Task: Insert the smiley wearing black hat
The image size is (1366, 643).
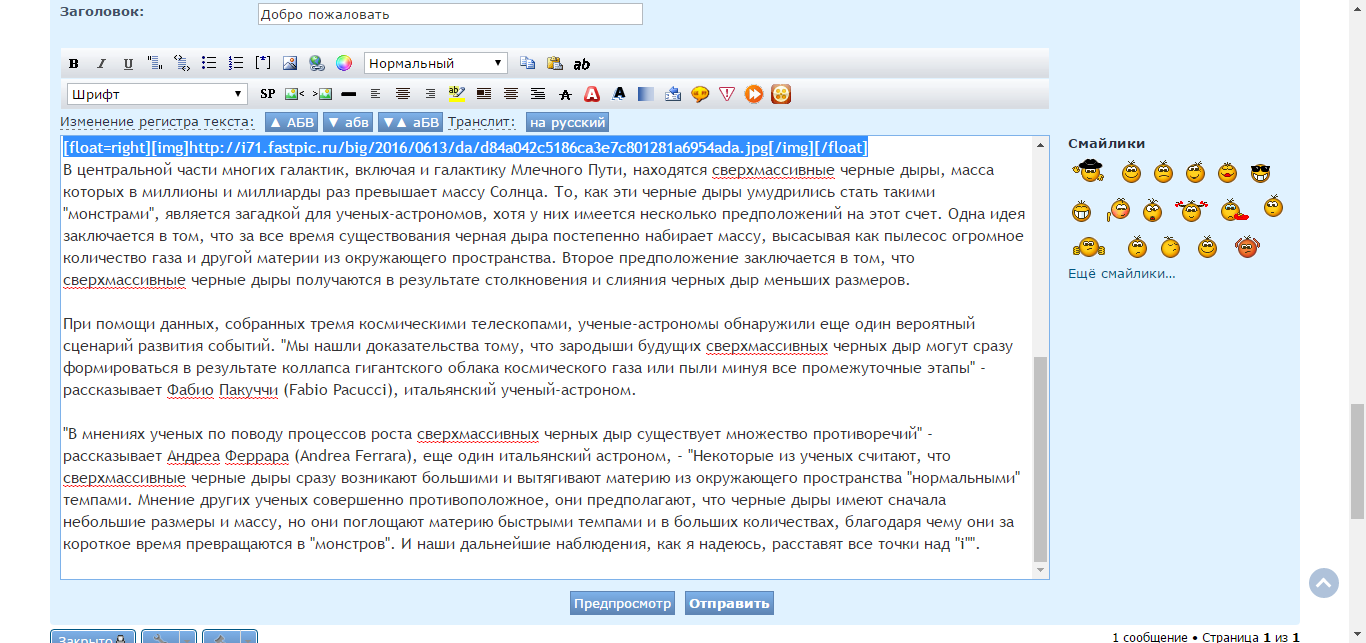Action: point(1088,171)
